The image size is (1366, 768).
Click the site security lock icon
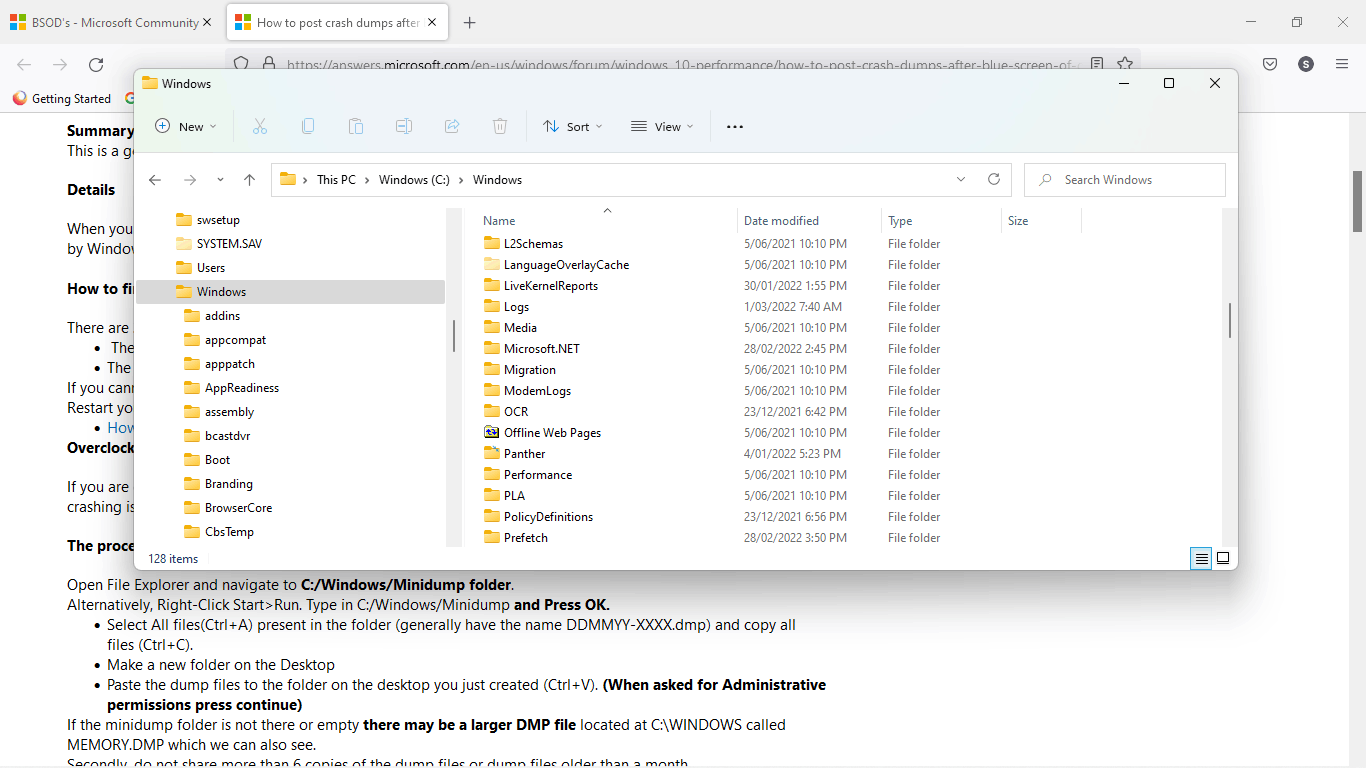pyautogui.click(x=268, y=64)
